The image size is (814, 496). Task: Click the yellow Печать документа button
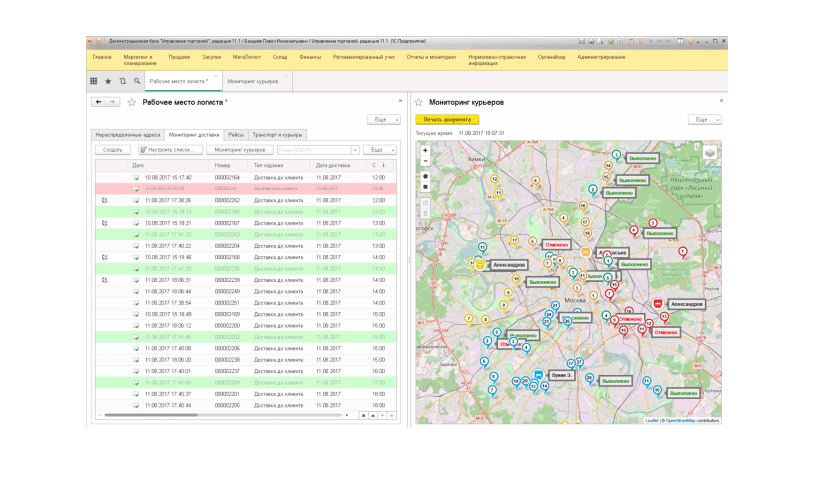pos(447,119)
